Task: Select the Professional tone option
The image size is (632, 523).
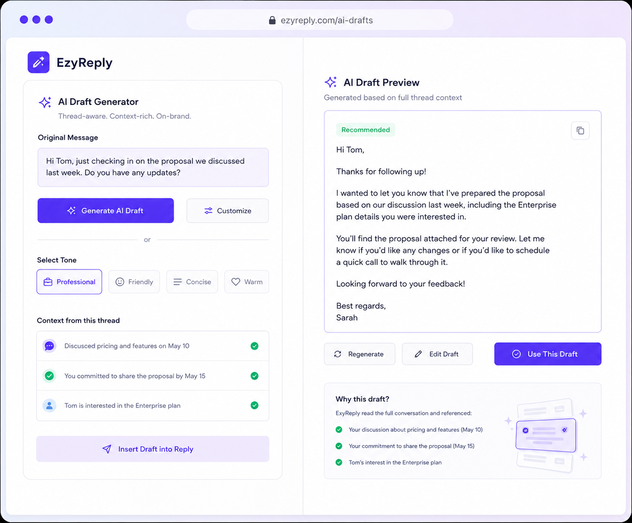Action: [x=69, y=282]
